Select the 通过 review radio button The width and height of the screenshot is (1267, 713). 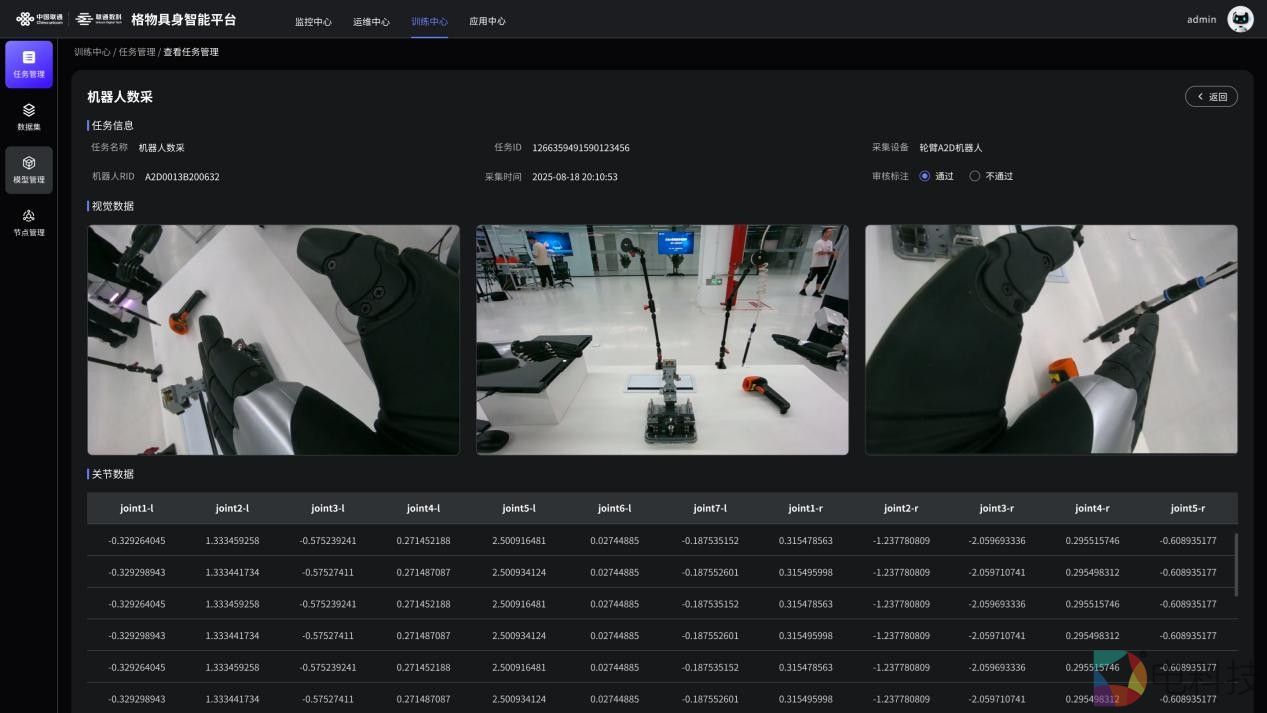coord(924,176)
